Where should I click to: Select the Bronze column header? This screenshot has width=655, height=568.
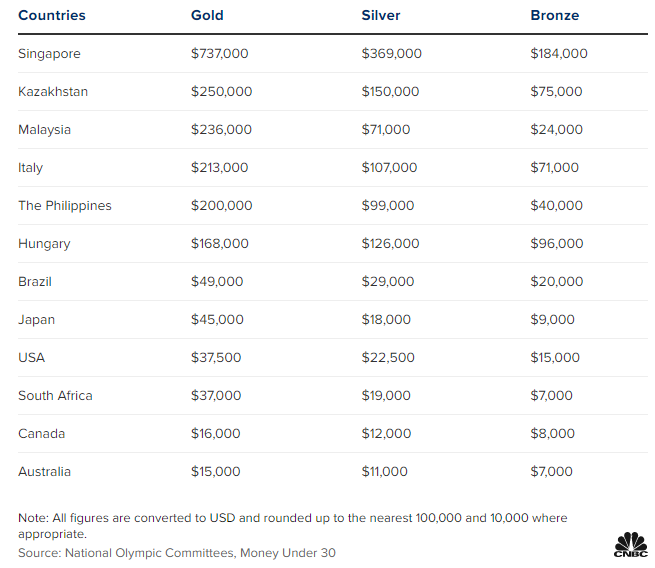[x=554, y=16]
